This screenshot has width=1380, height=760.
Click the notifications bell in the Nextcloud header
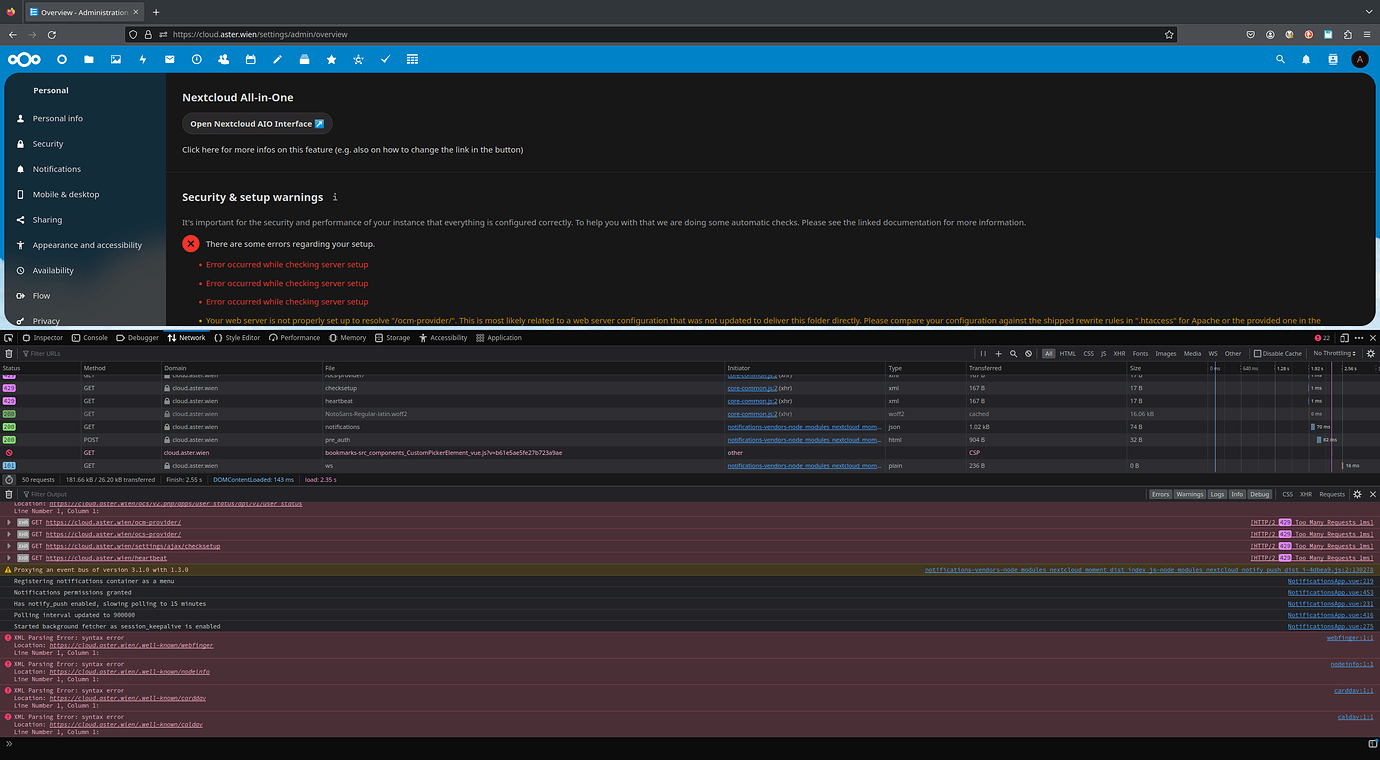[1306, 60]
